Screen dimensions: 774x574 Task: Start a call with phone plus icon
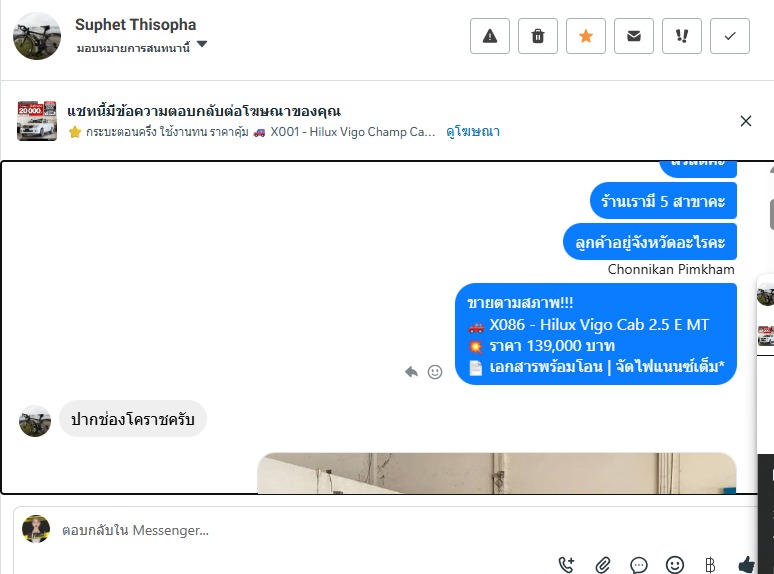pyautogui.click(x=566, y=564)
